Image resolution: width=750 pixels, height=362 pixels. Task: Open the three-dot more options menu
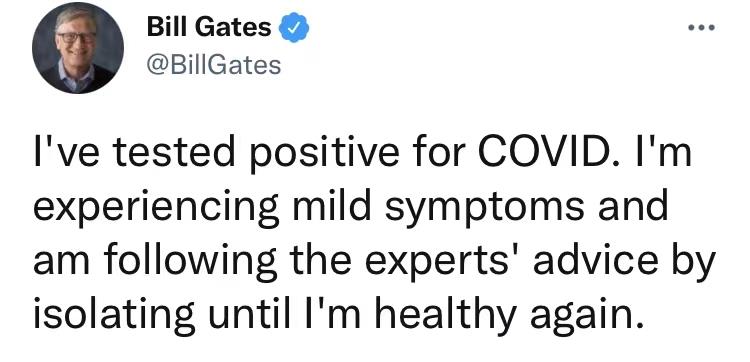click(701, 28)
